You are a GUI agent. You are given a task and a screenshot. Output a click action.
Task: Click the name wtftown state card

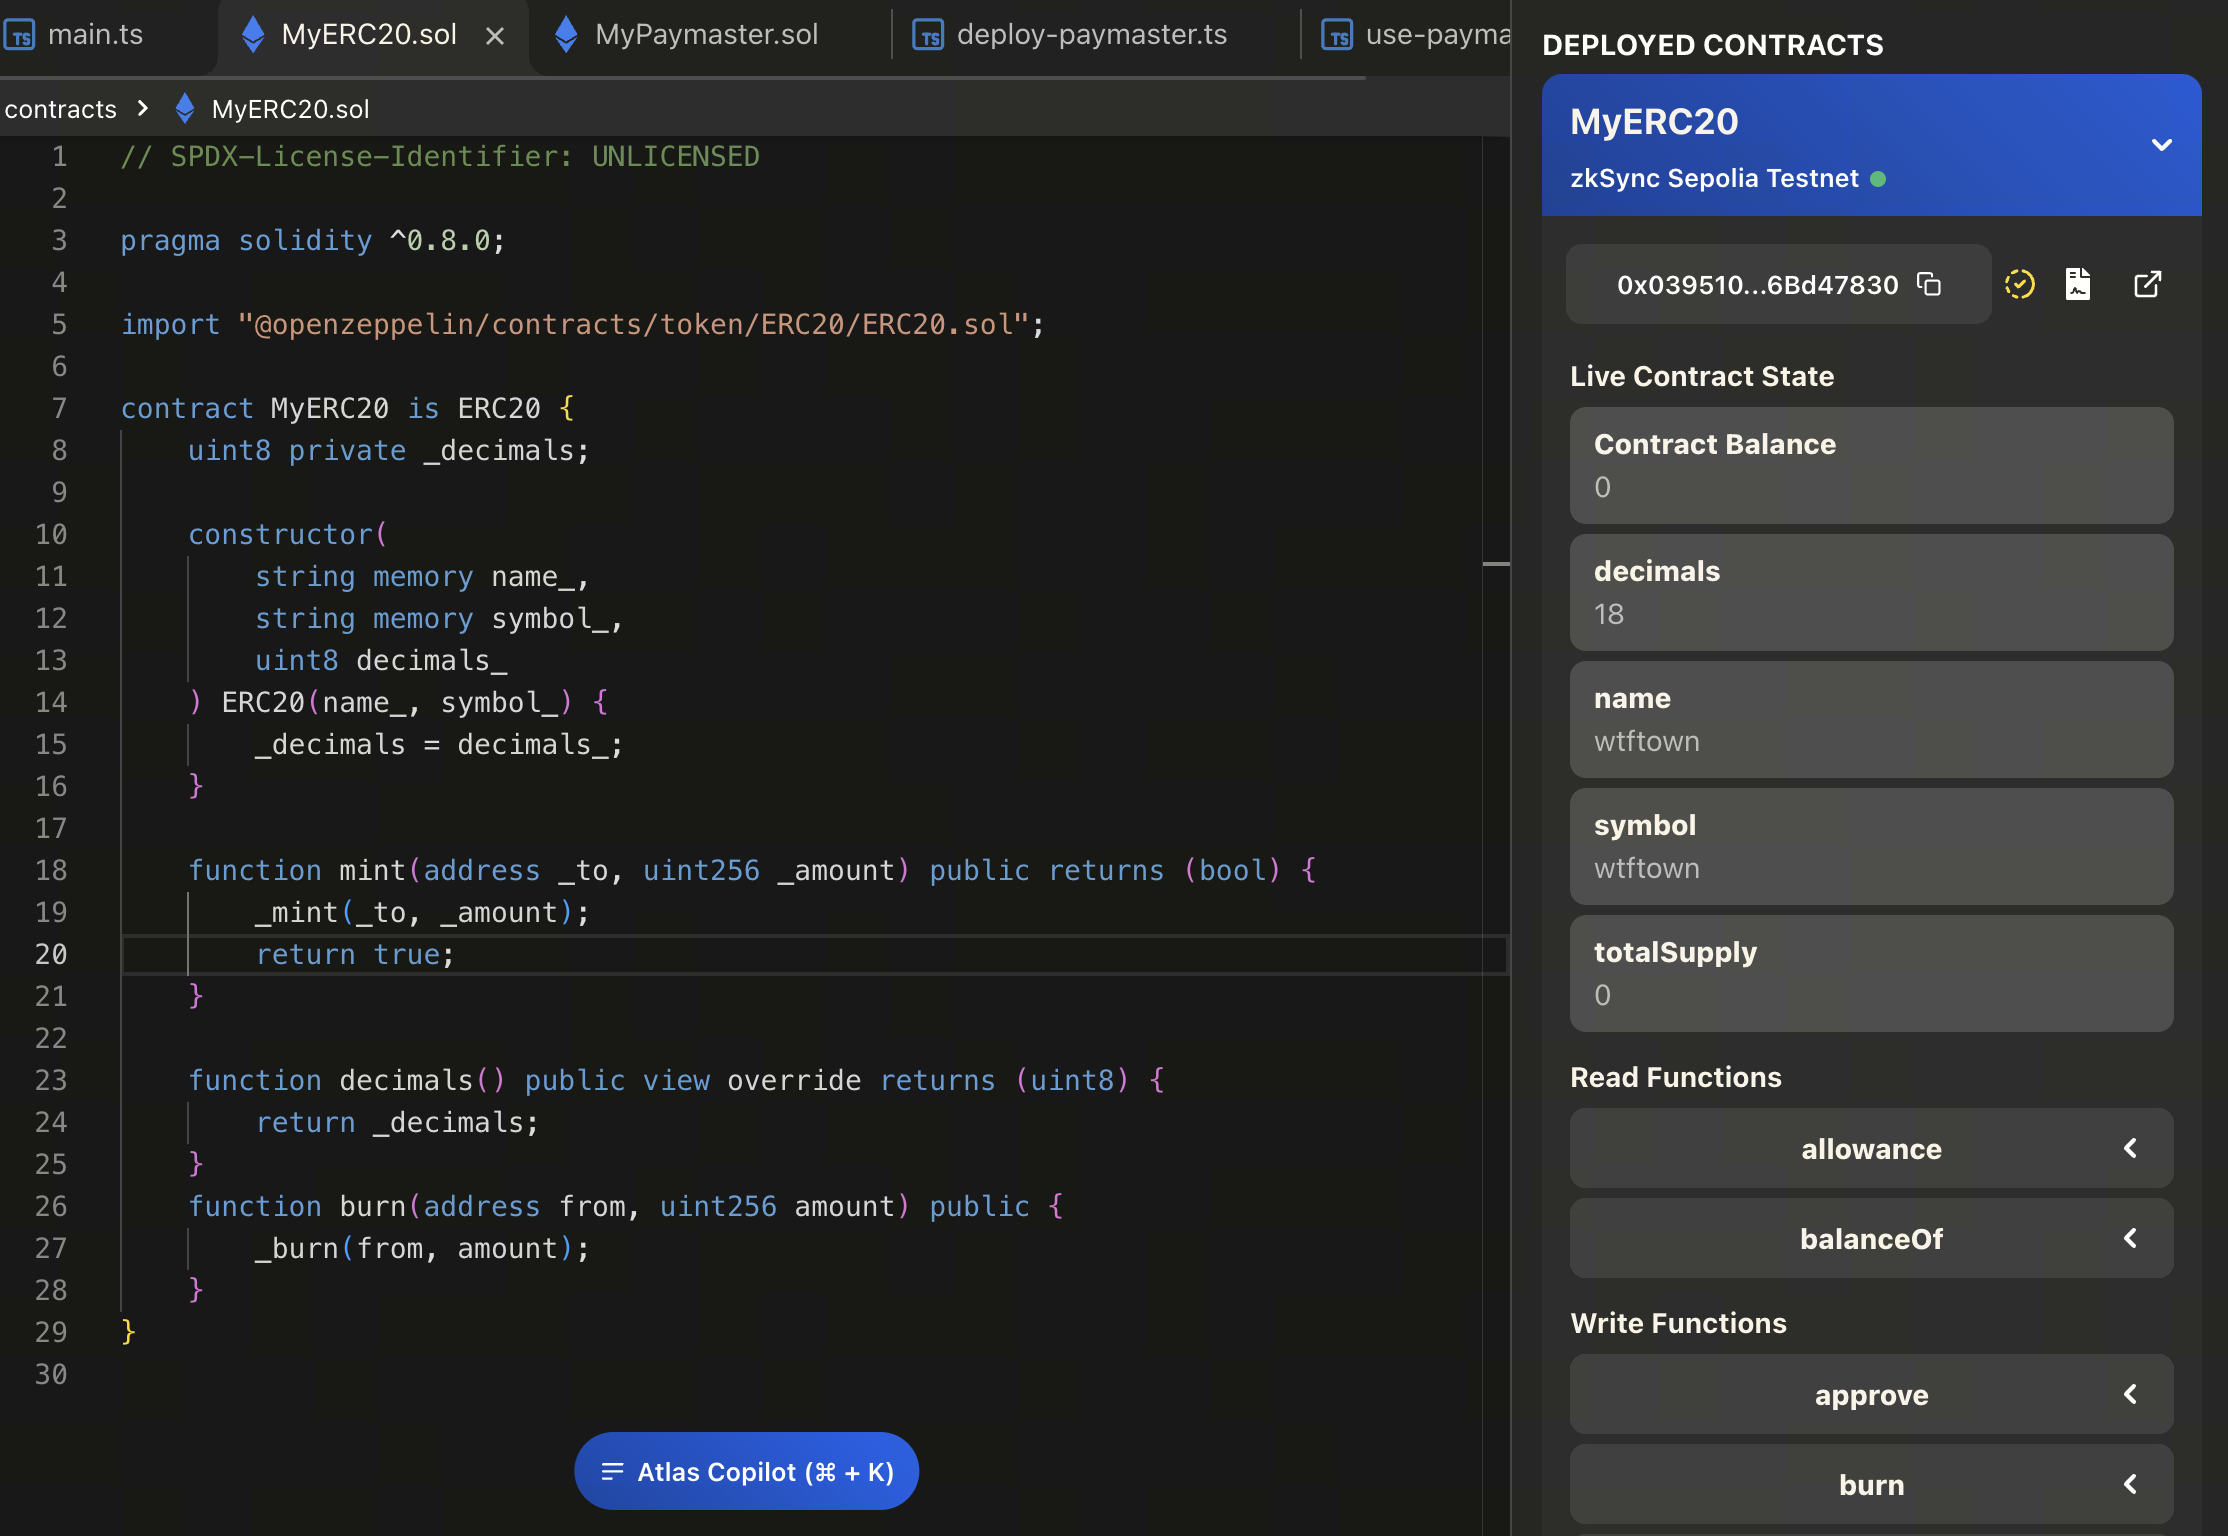1871,719
